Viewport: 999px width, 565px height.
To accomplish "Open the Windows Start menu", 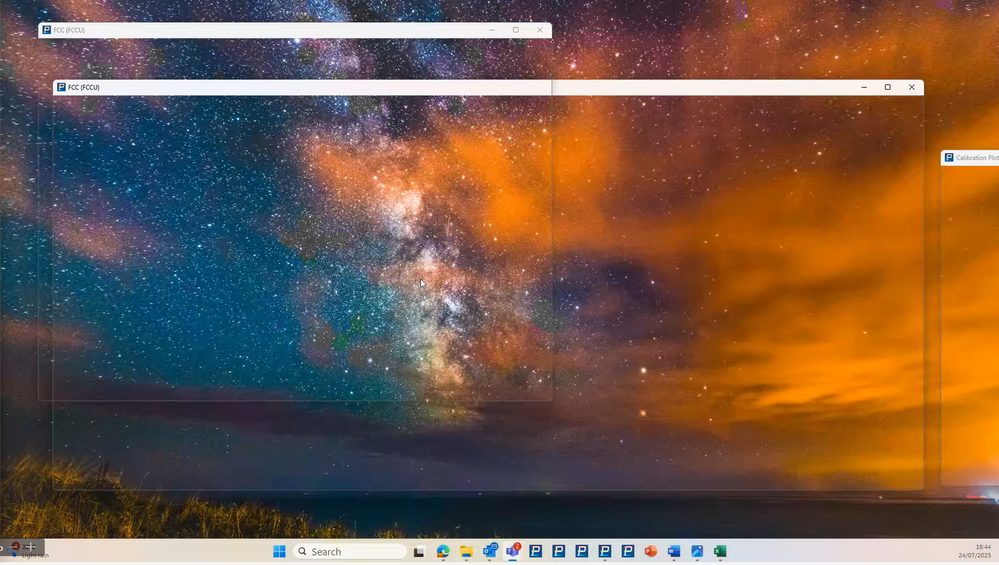I will coord(279,552).
